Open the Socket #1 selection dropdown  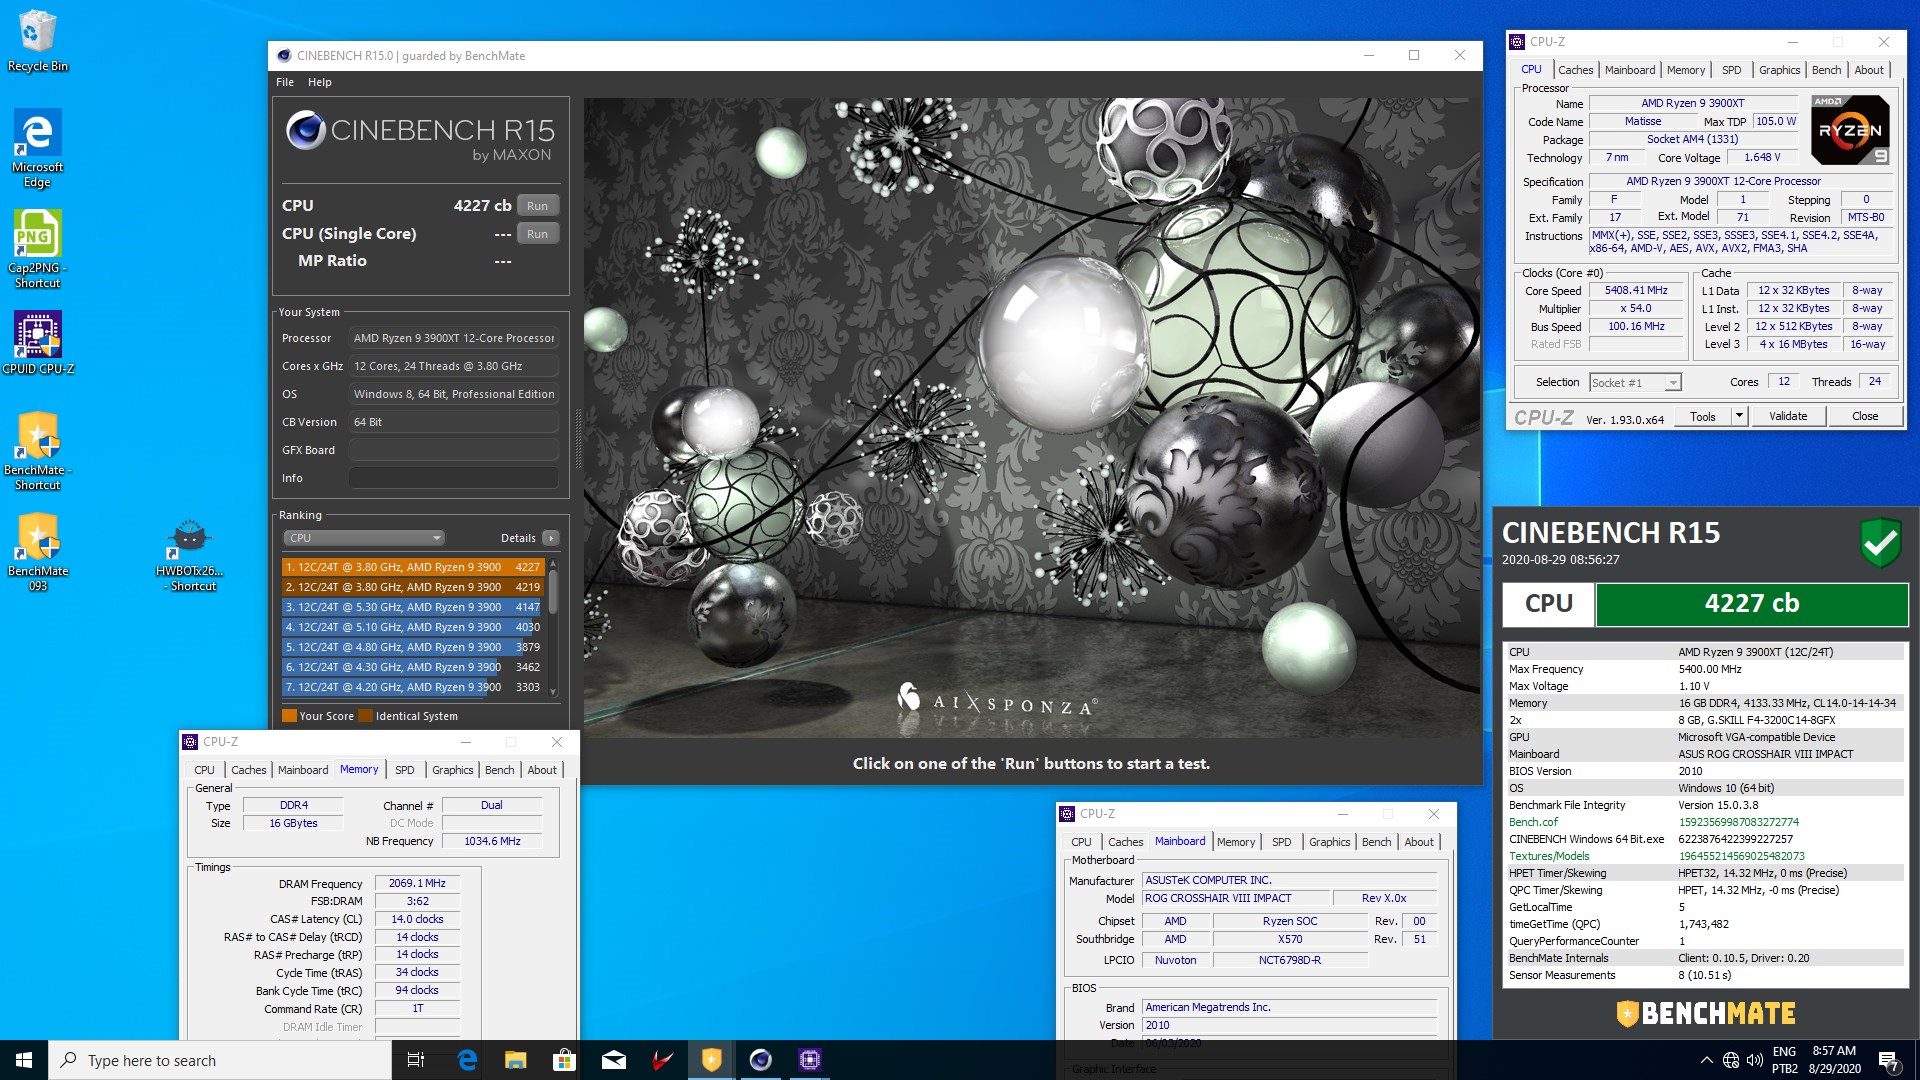(x=1635, y=383)
